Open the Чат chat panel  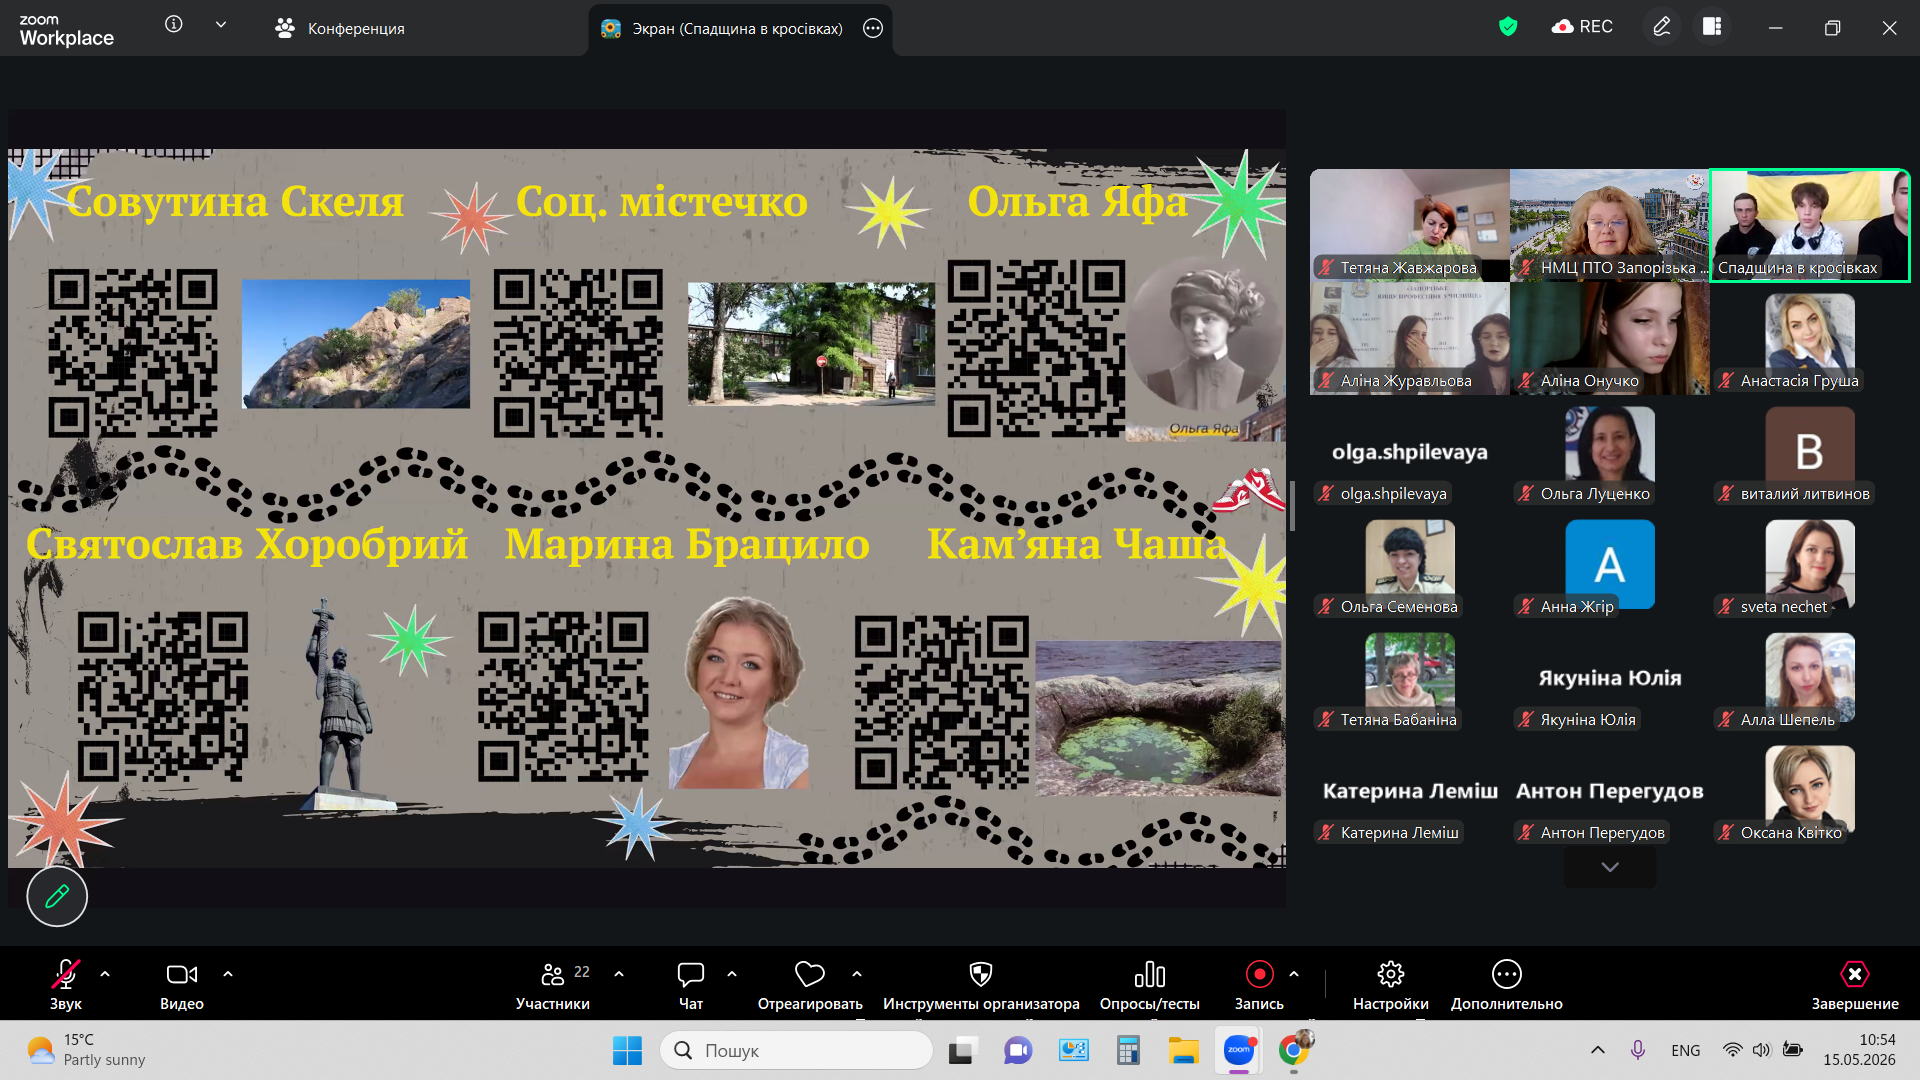pos(691,984)
